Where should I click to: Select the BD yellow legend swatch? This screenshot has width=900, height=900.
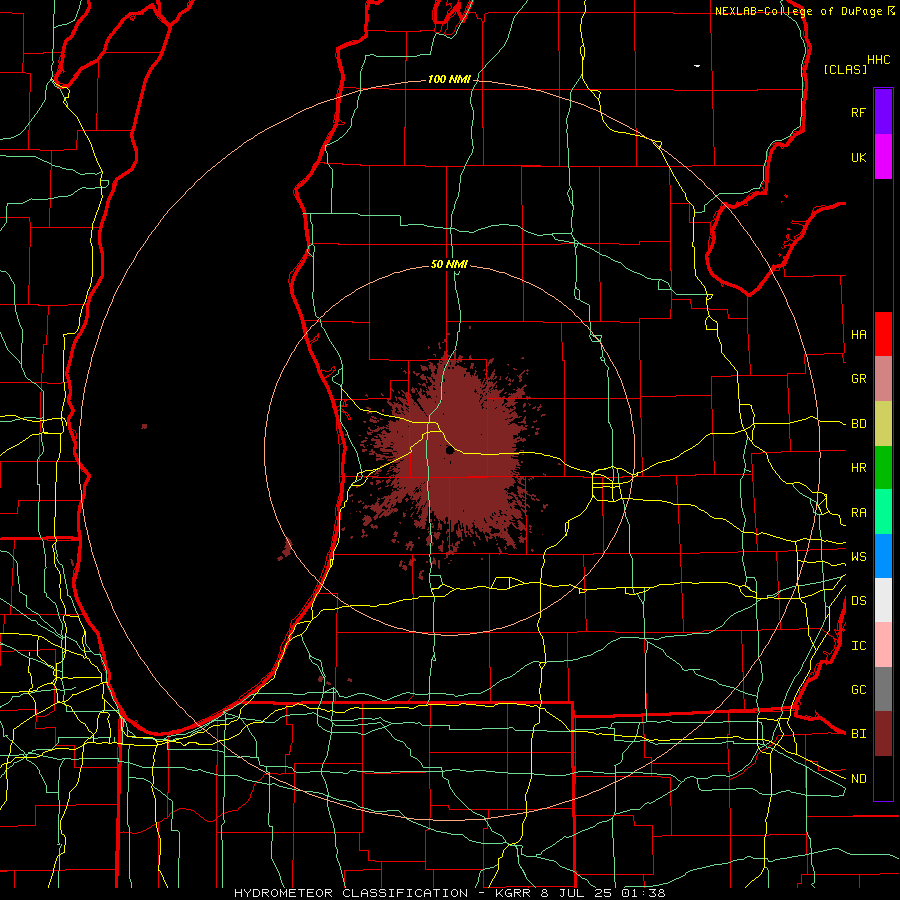[x=883, y=424]
